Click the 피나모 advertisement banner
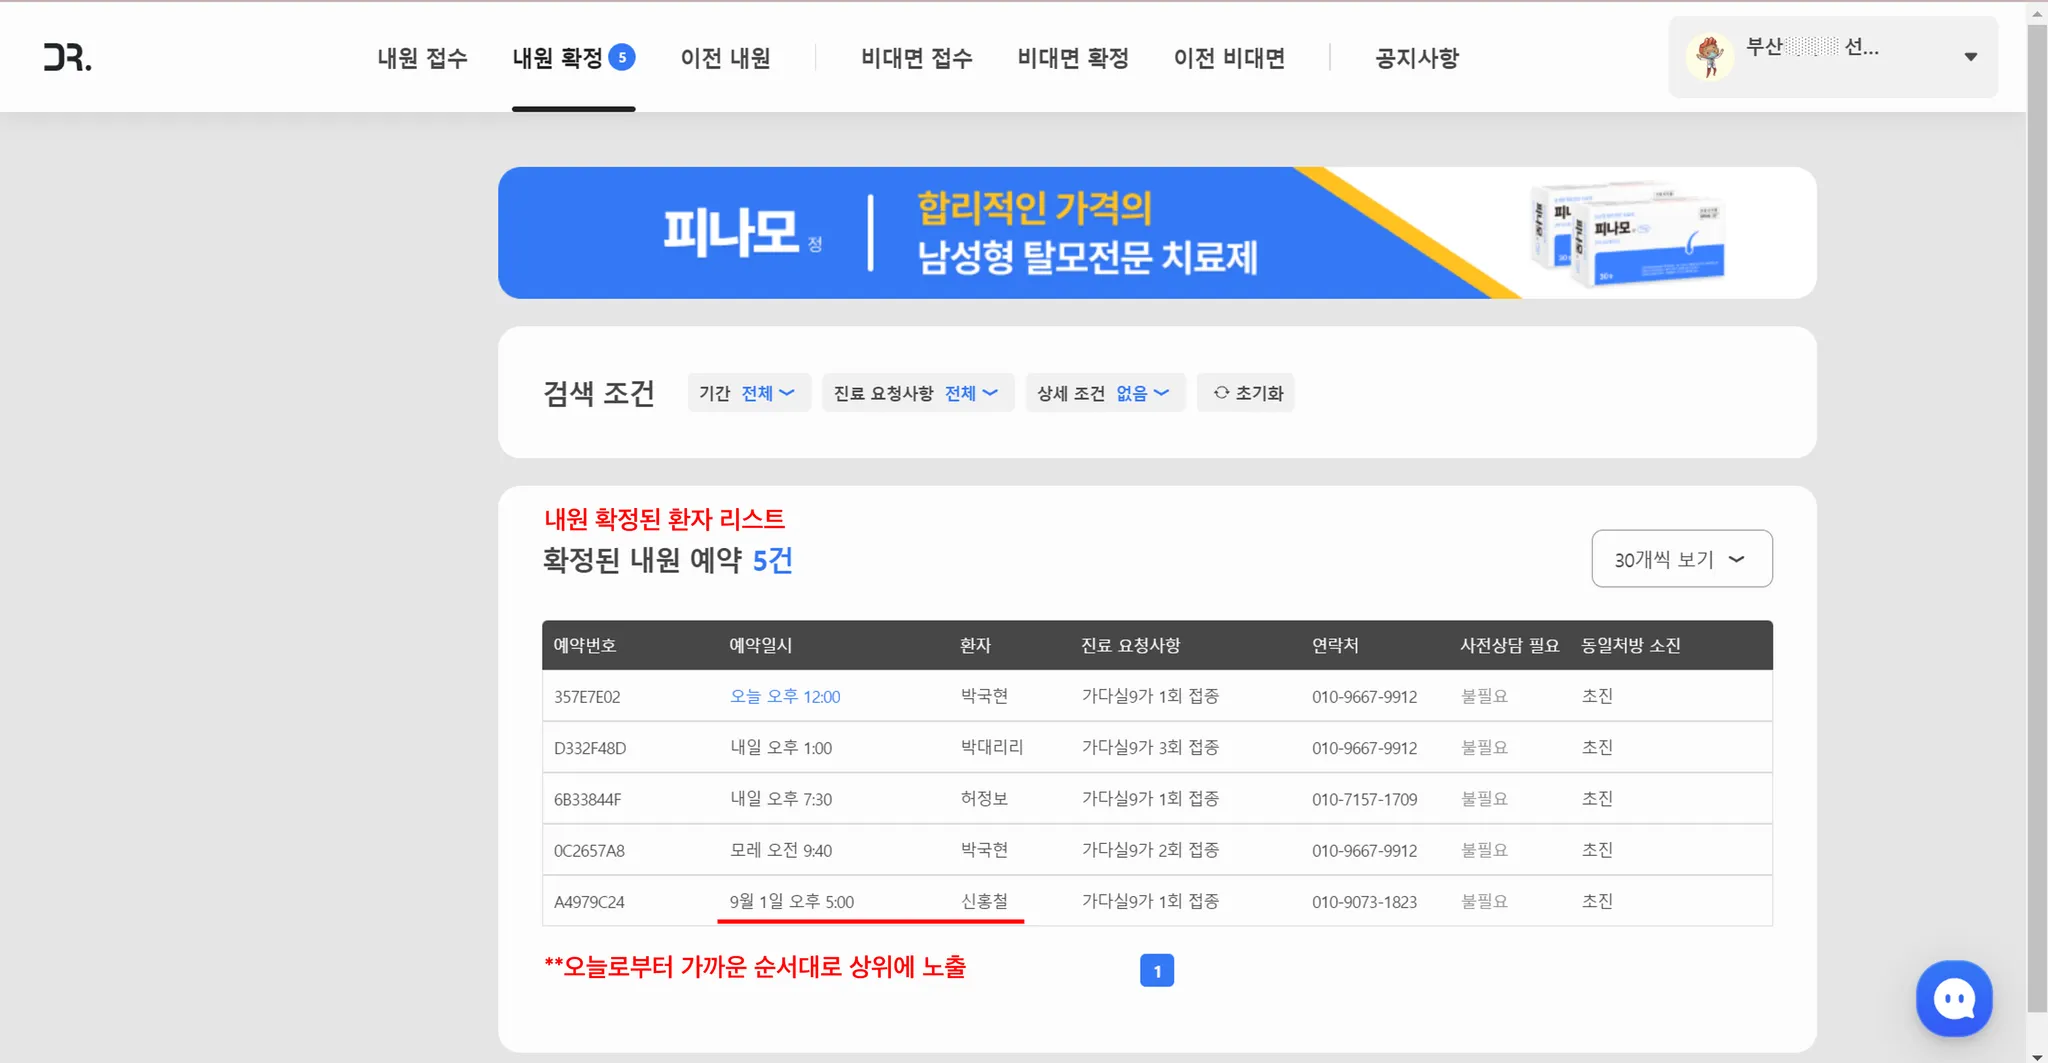The height and width of the screenshot is (1063, 2048). point(1157,233)
